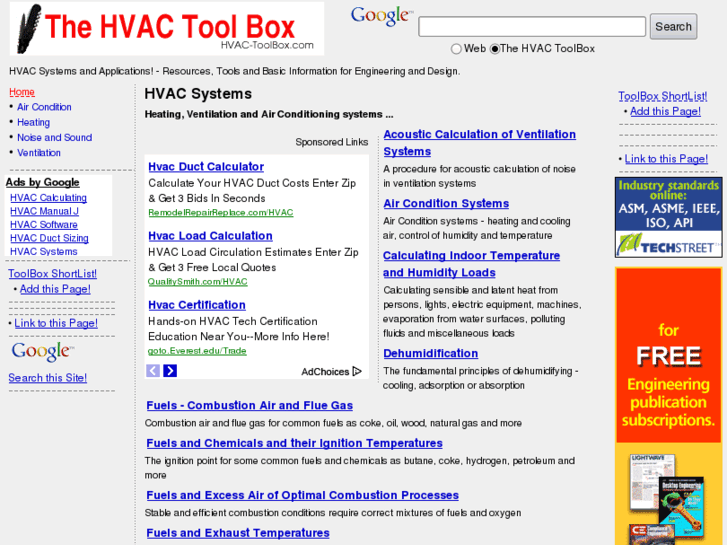Screen dimensions: 727x545
Task: Click the Ads by Google label
Action: tap(43, 182)
